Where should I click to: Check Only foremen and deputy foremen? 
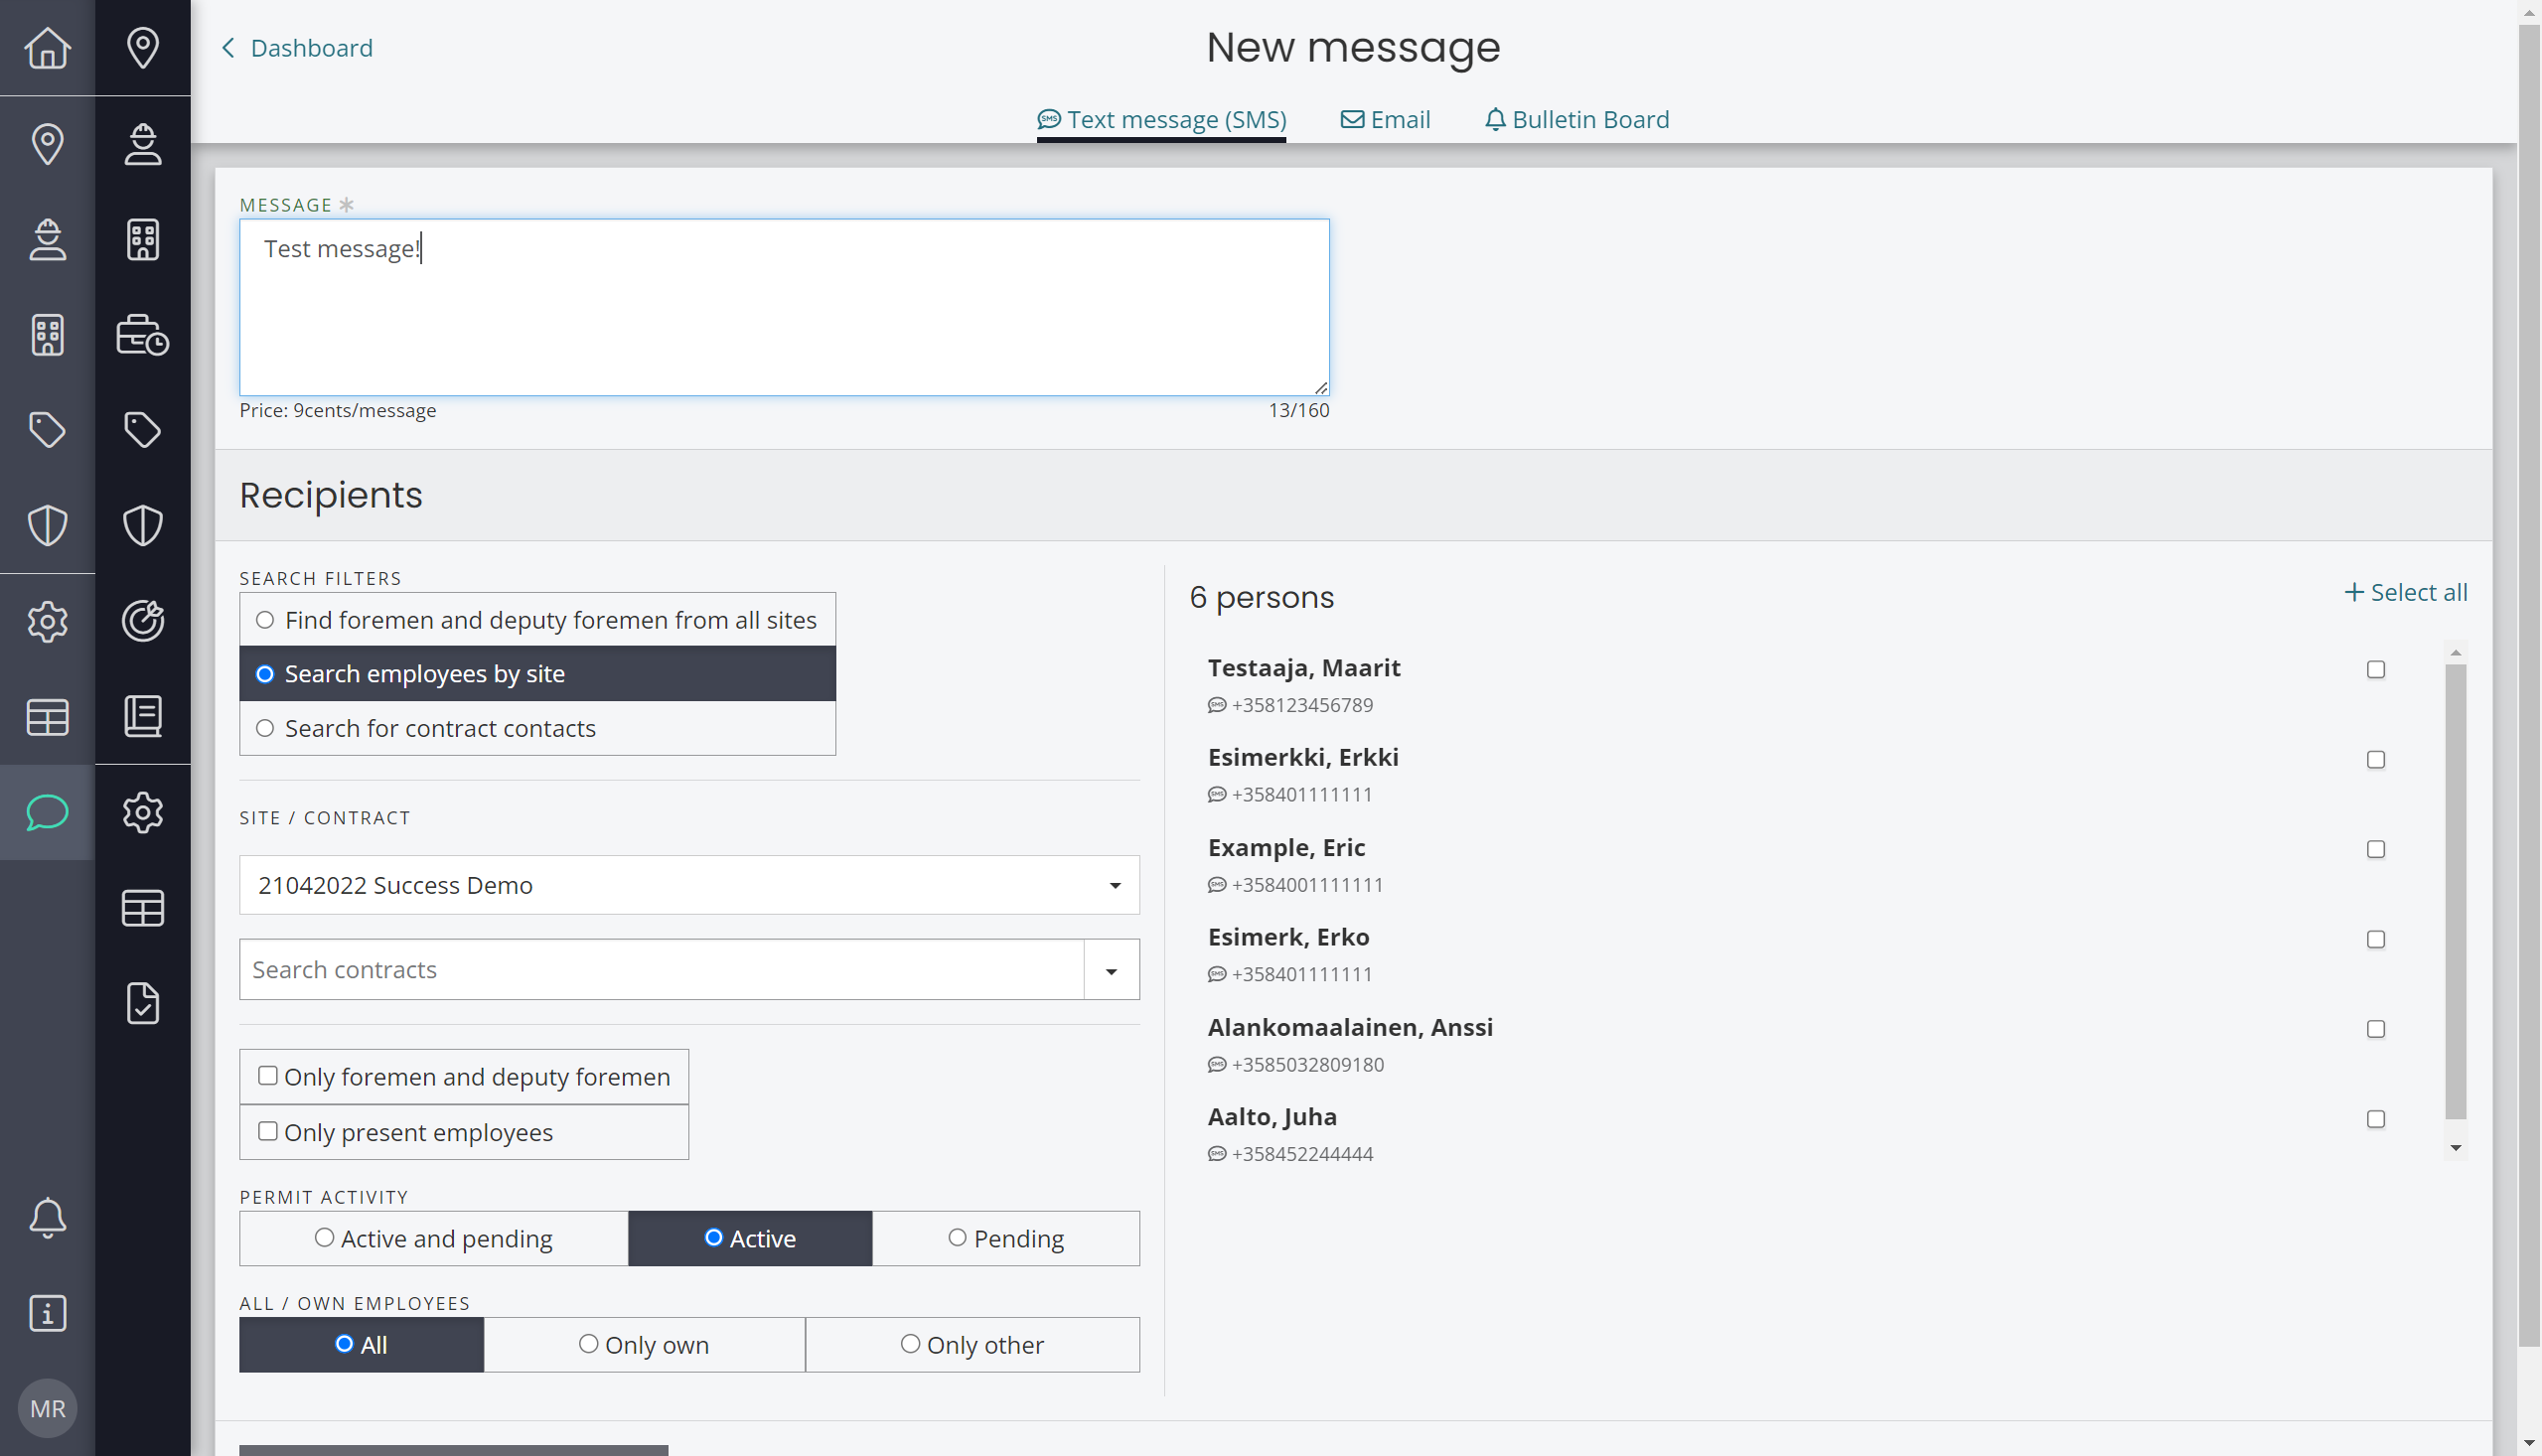click(x=267, y=1076)
